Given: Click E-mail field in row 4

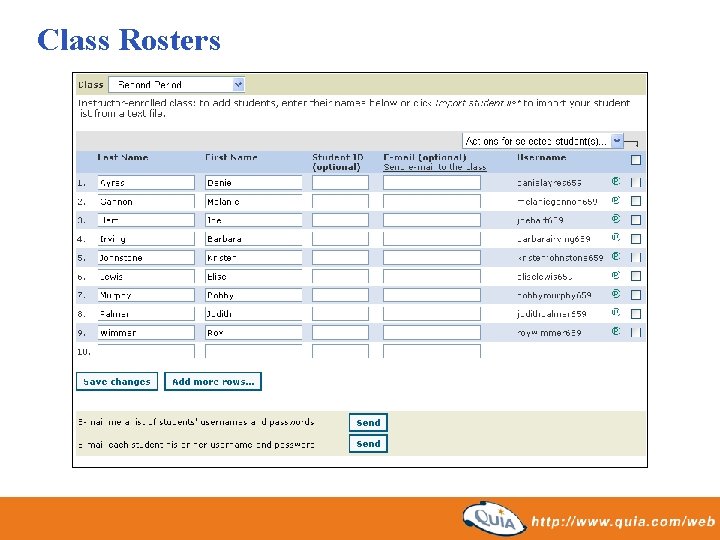Looking at the screenshot, I should [432, 239].
